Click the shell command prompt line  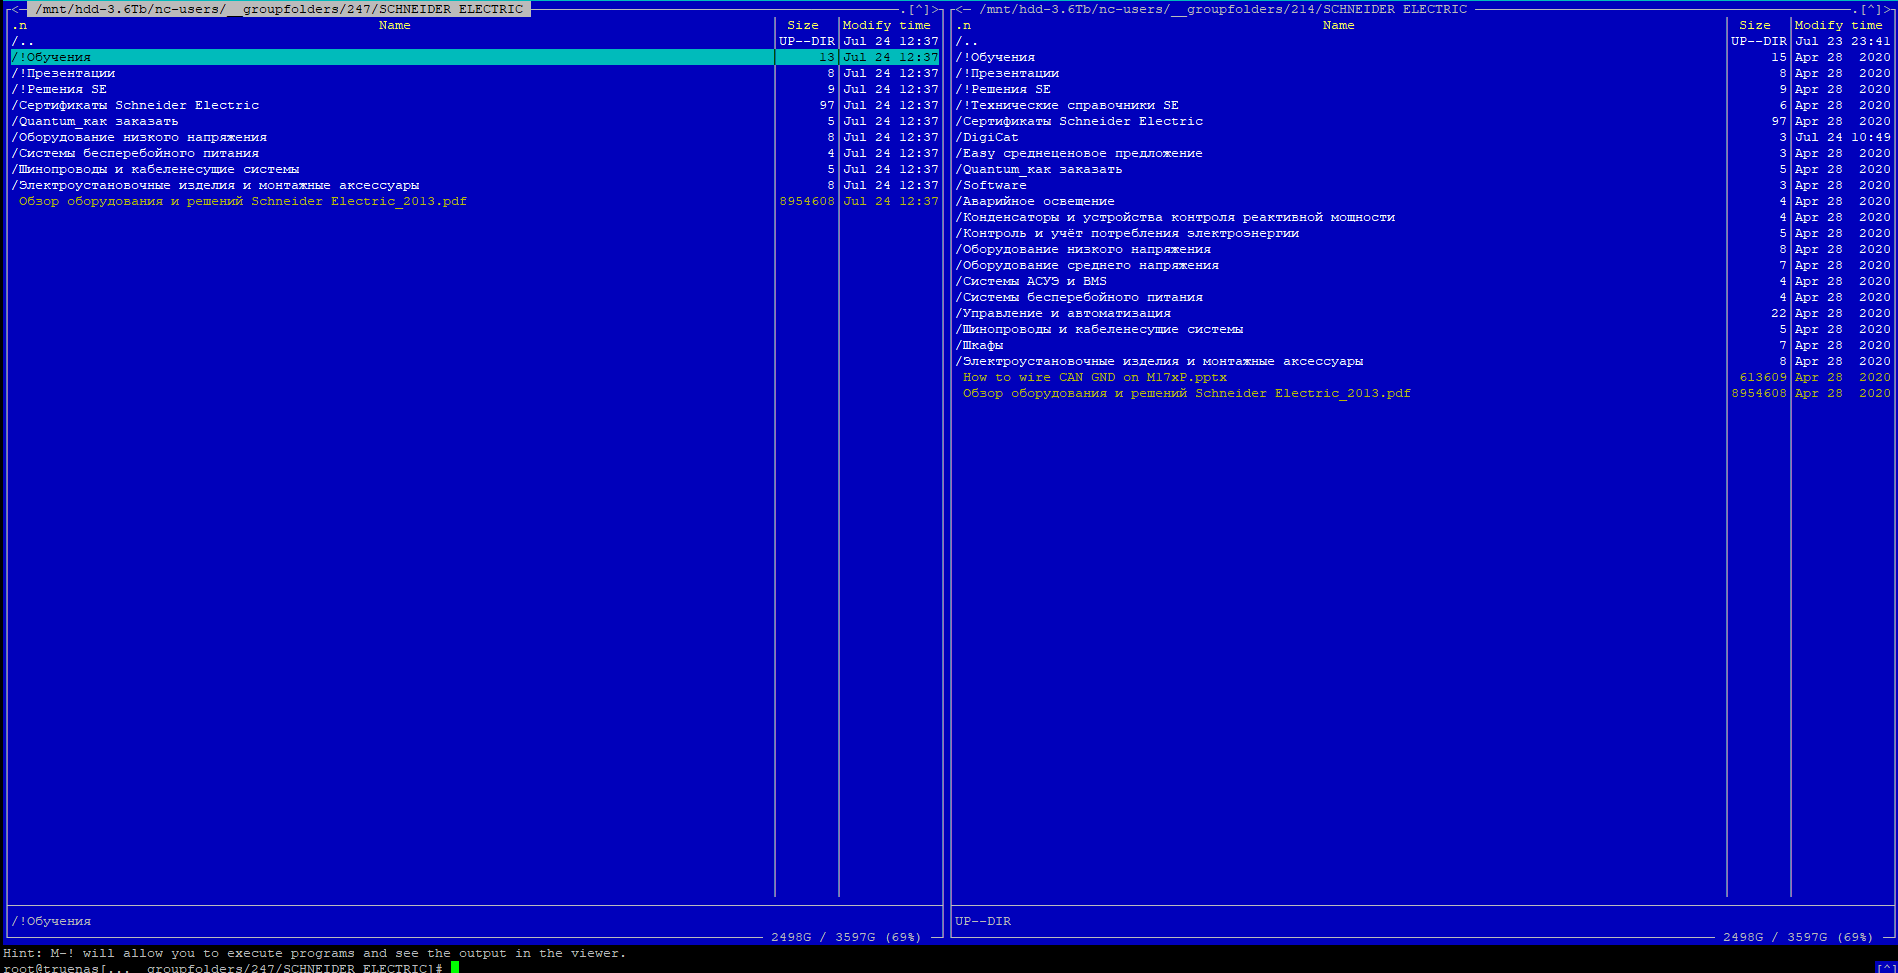(231, 967)
